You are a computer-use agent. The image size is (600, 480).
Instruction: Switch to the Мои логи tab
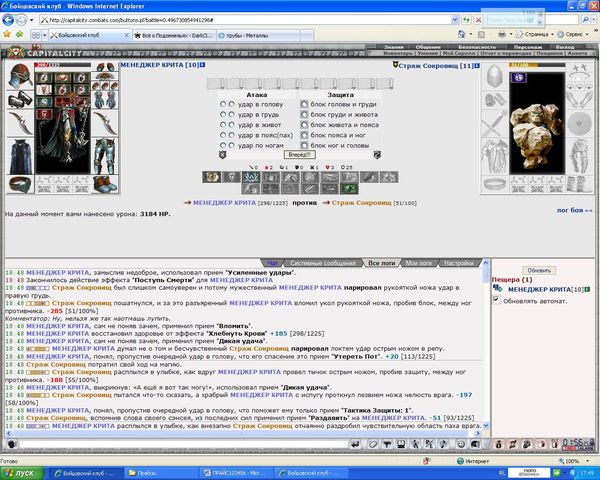[418, 263]
